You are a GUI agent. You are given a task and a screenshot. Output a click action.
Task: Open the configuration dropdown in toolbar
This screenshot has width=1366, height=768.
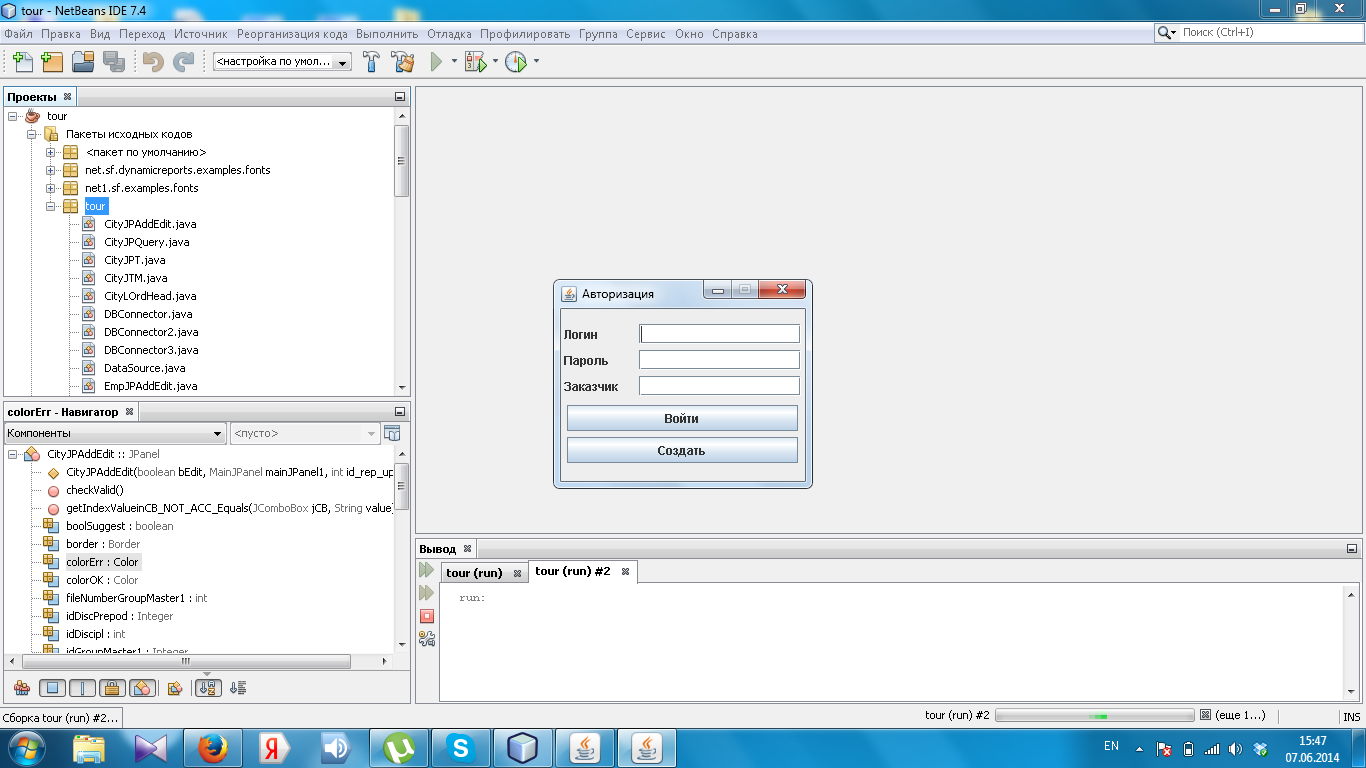282,62
